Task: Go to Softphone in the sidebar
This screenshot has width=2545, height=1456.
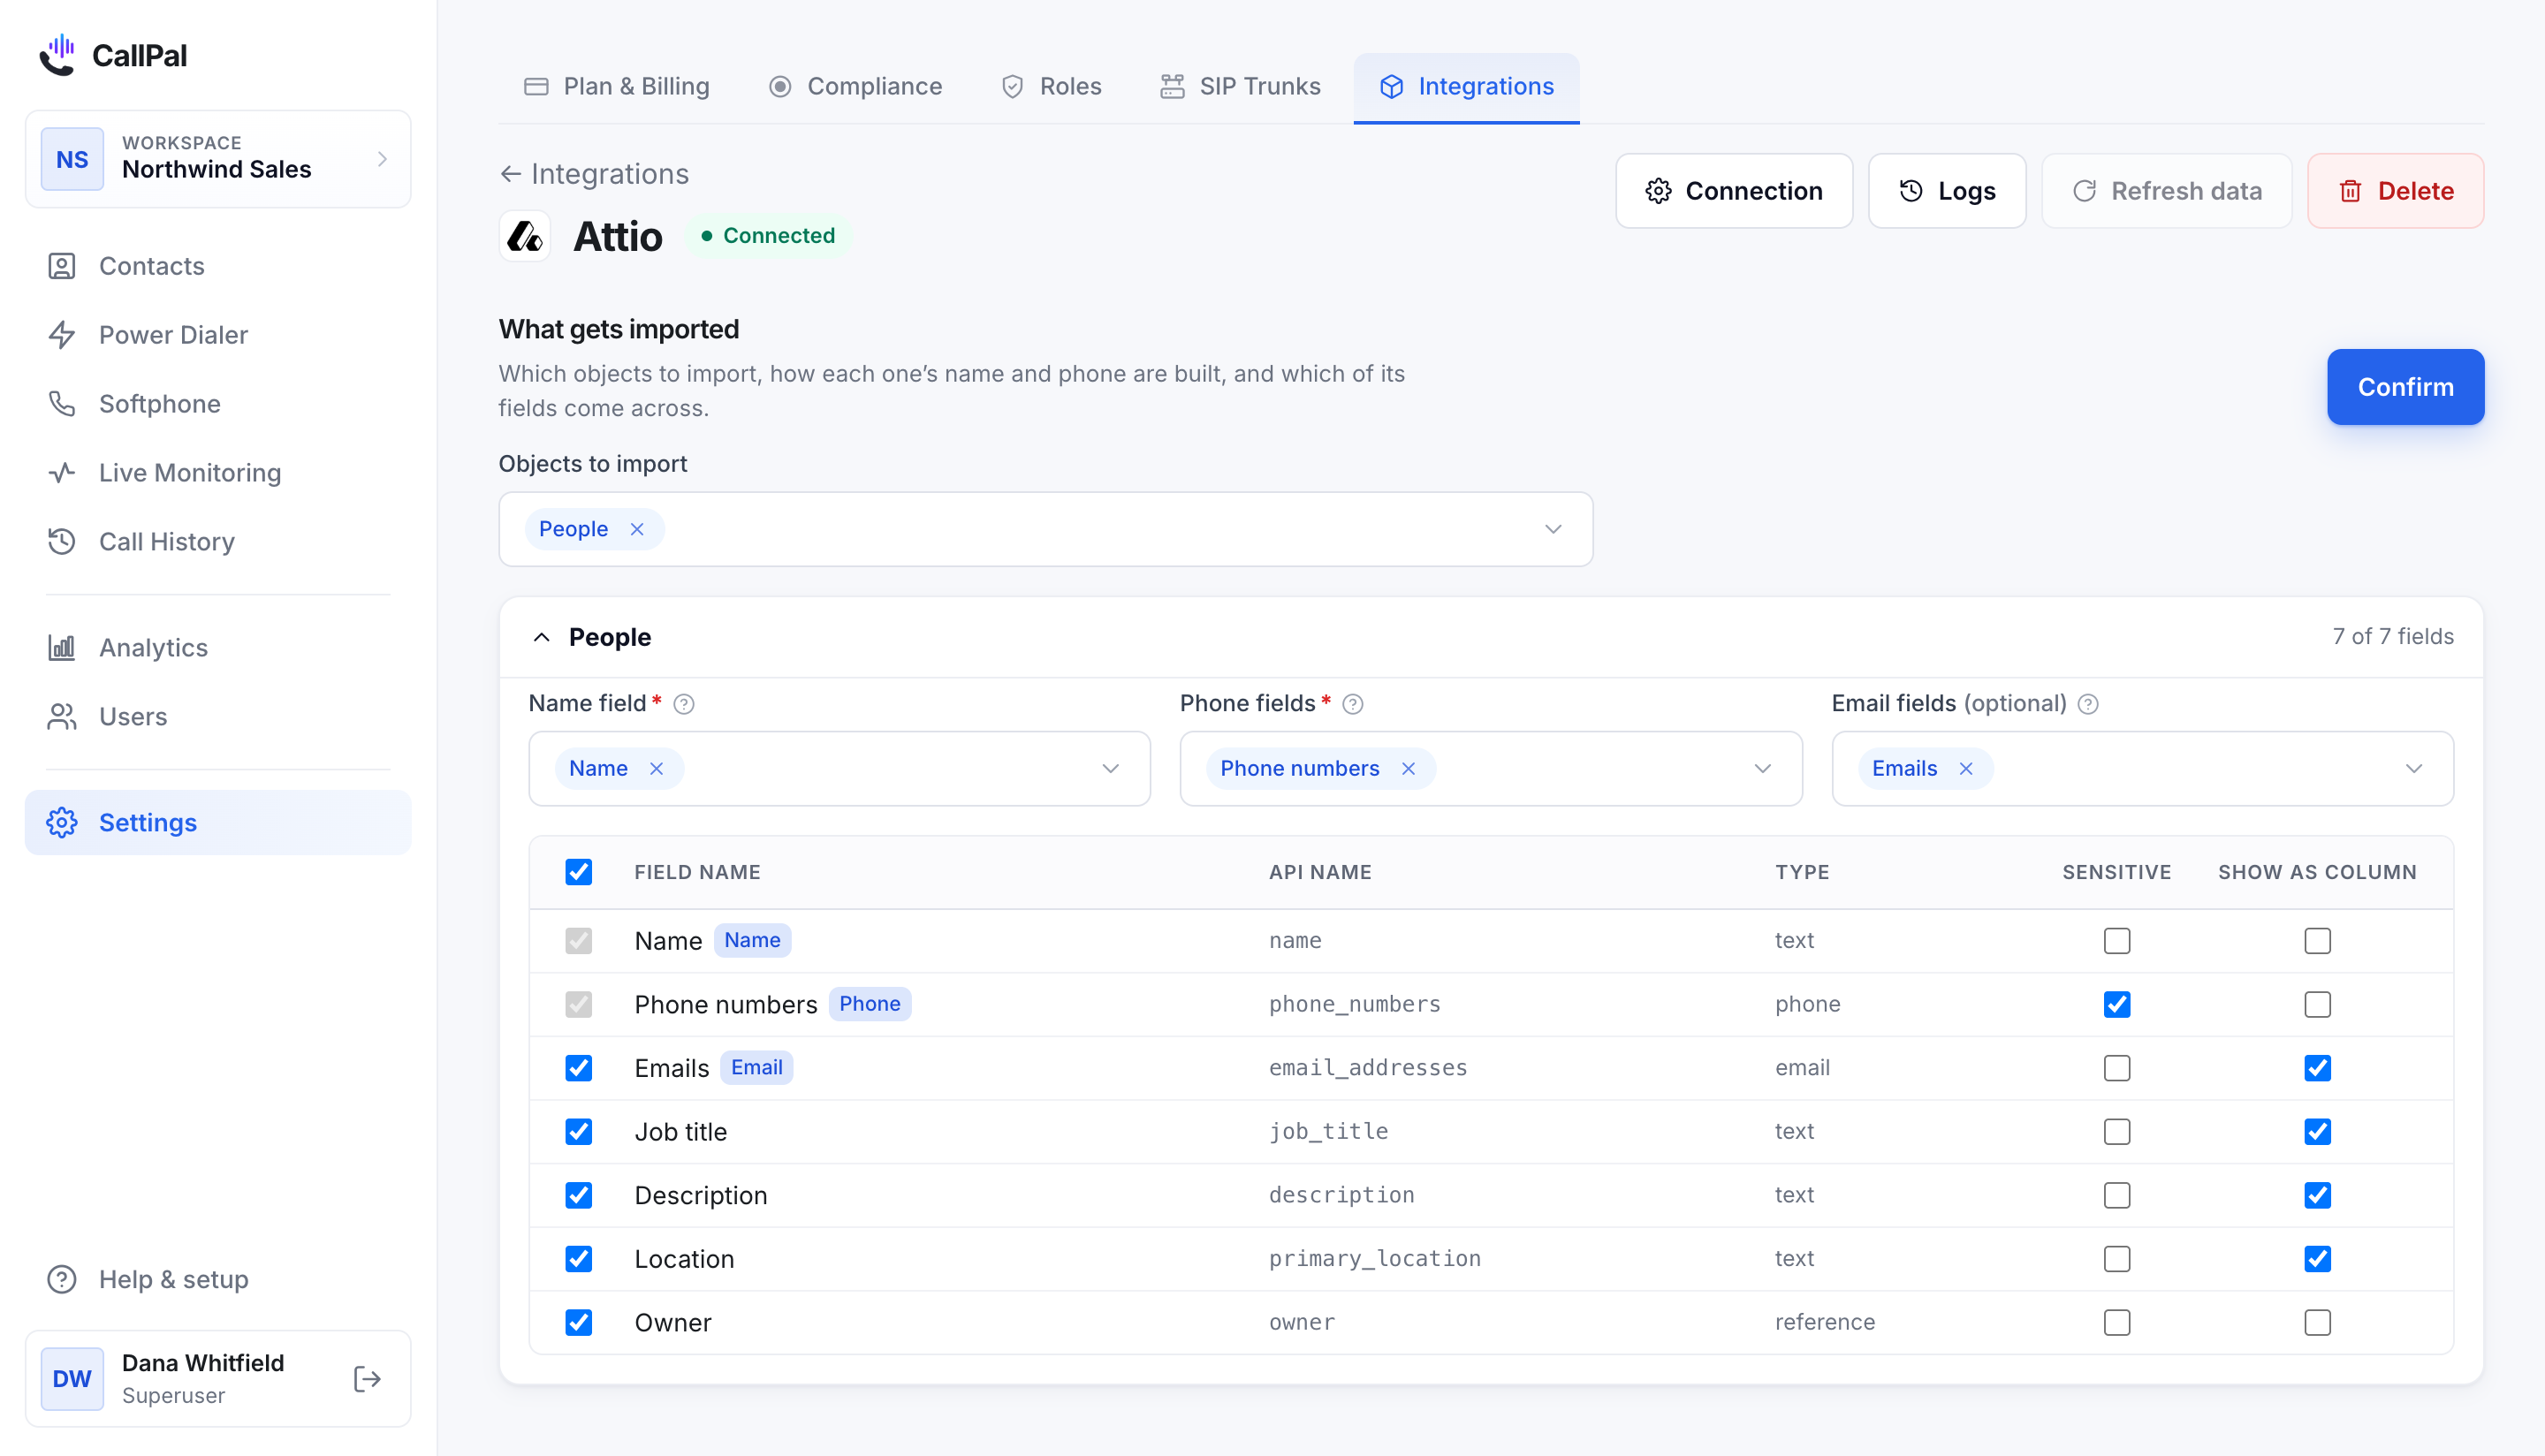Action: point(218,404)
